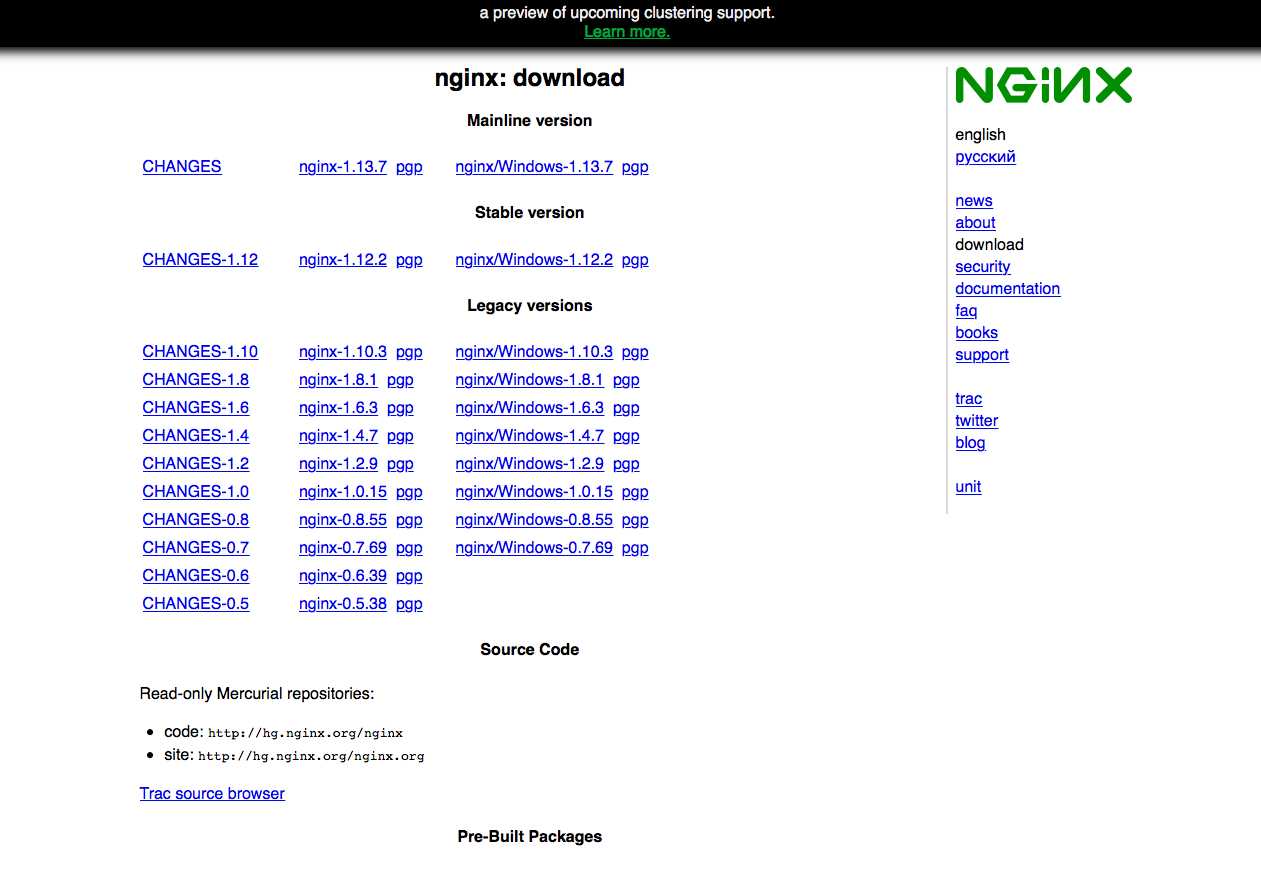Download nginx/Windows-1.2.9
1261x870 pixels.
[530, 464]
